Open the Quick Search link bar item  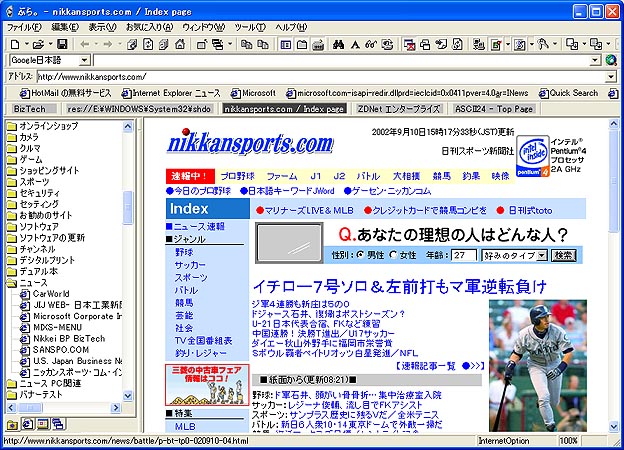pyautogui.click(x=569, y=93)
